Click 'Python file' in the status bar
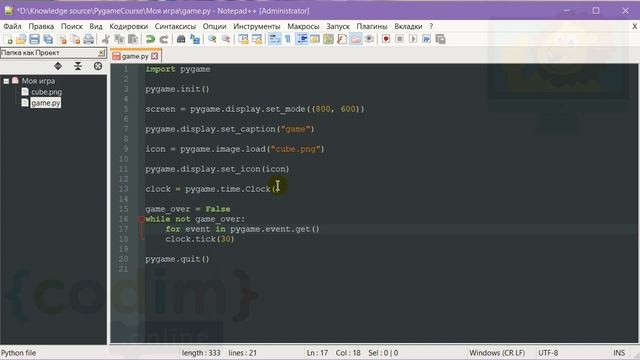 19,353
